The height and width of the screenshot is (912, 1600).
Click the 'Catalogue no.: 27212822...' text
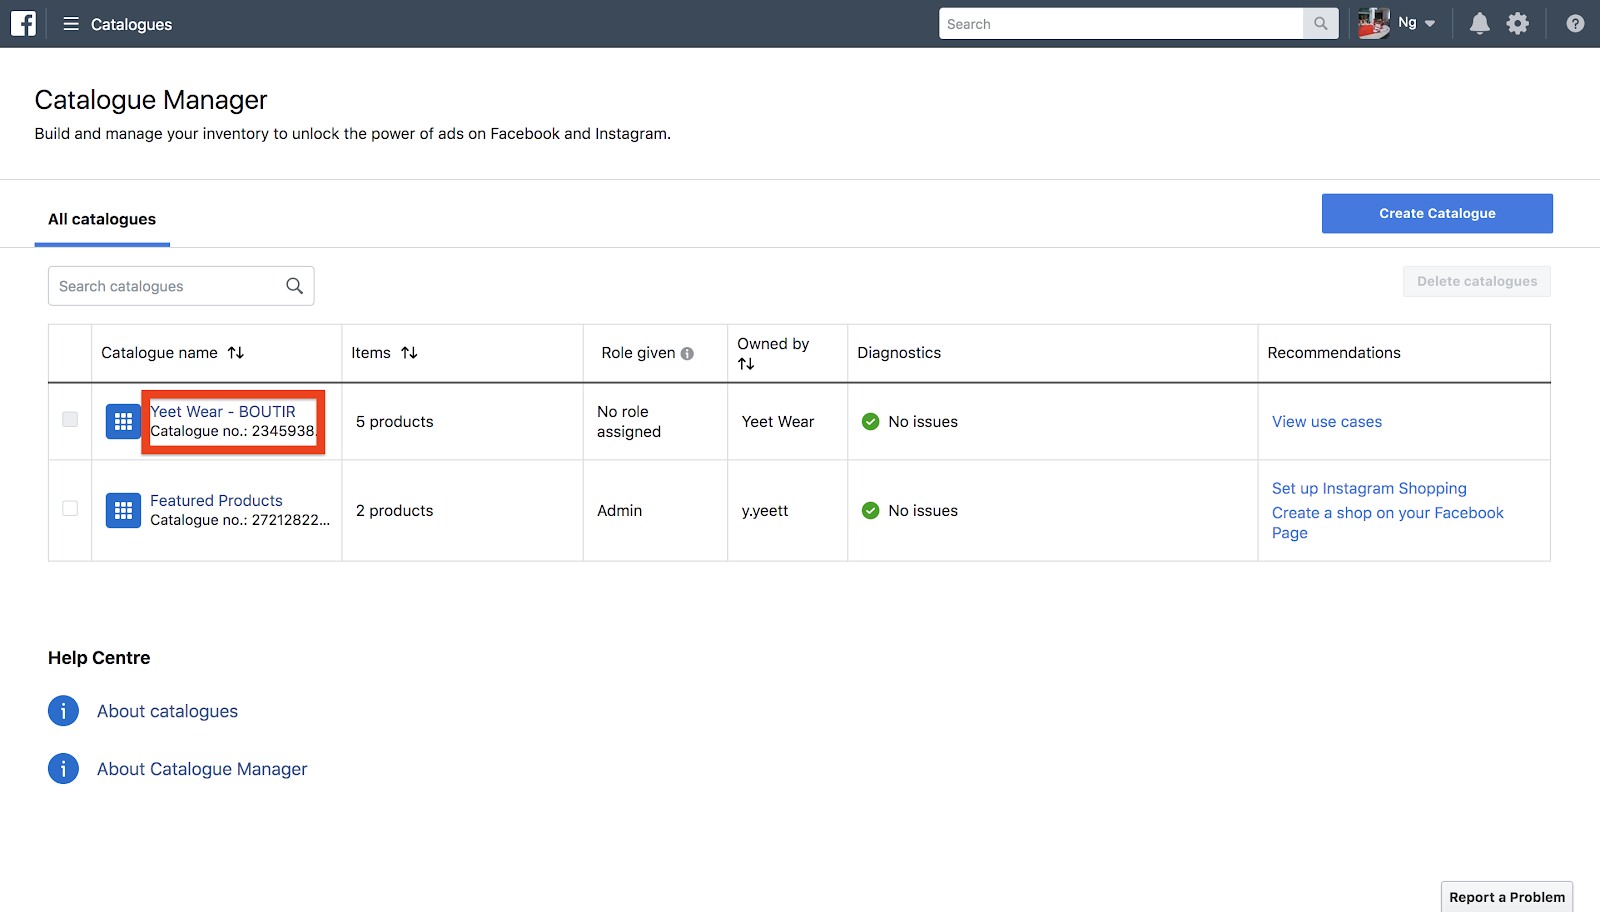point(240,520)
